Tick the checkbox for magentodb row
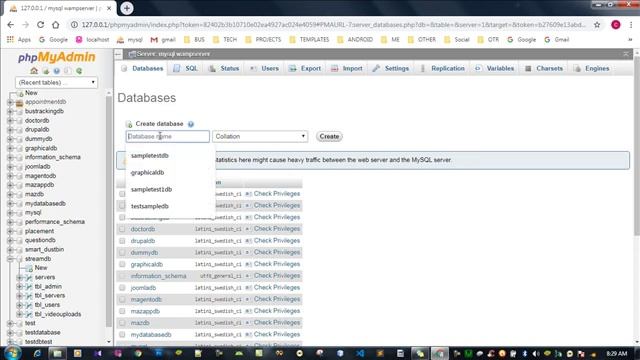 point(122,300)
